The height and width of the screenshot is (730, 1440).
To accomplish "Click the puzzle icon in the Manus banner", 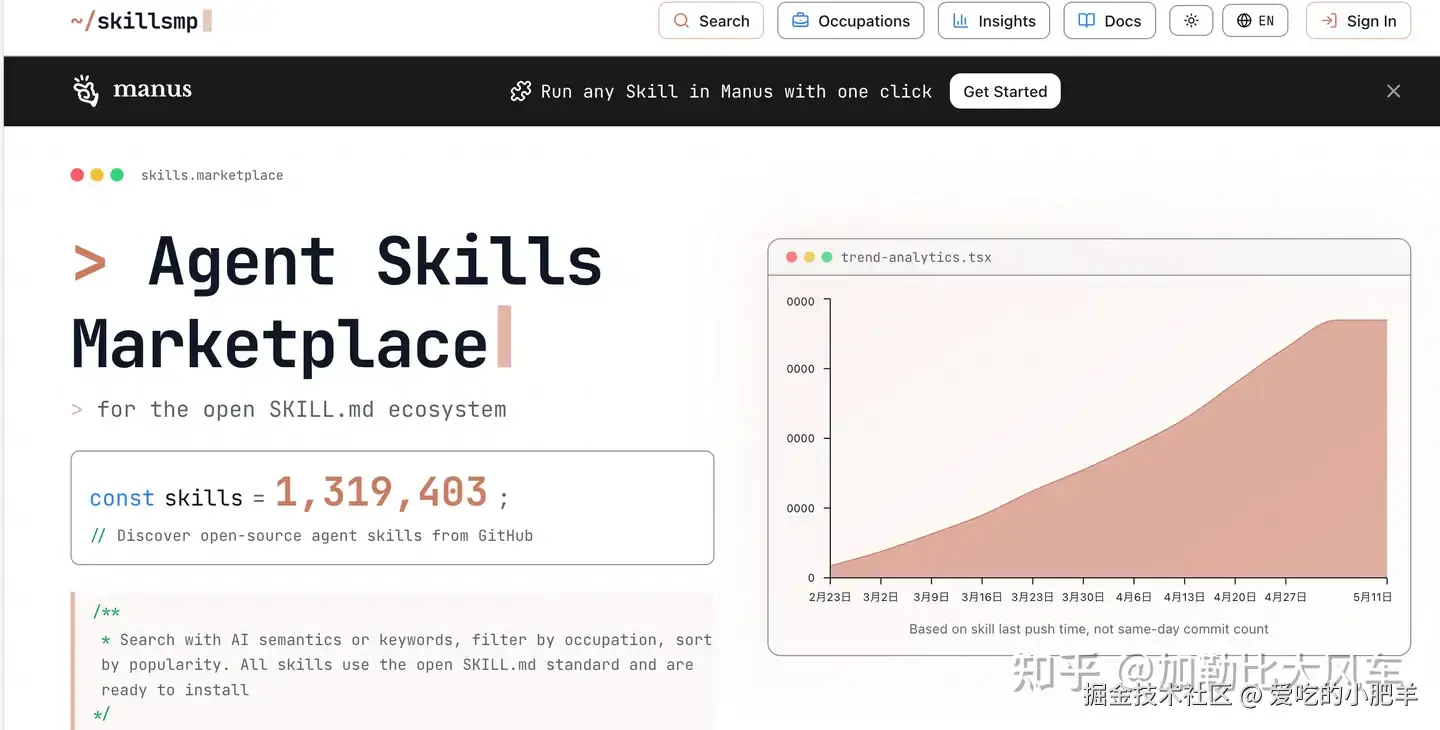I will [x=520, y=91].
